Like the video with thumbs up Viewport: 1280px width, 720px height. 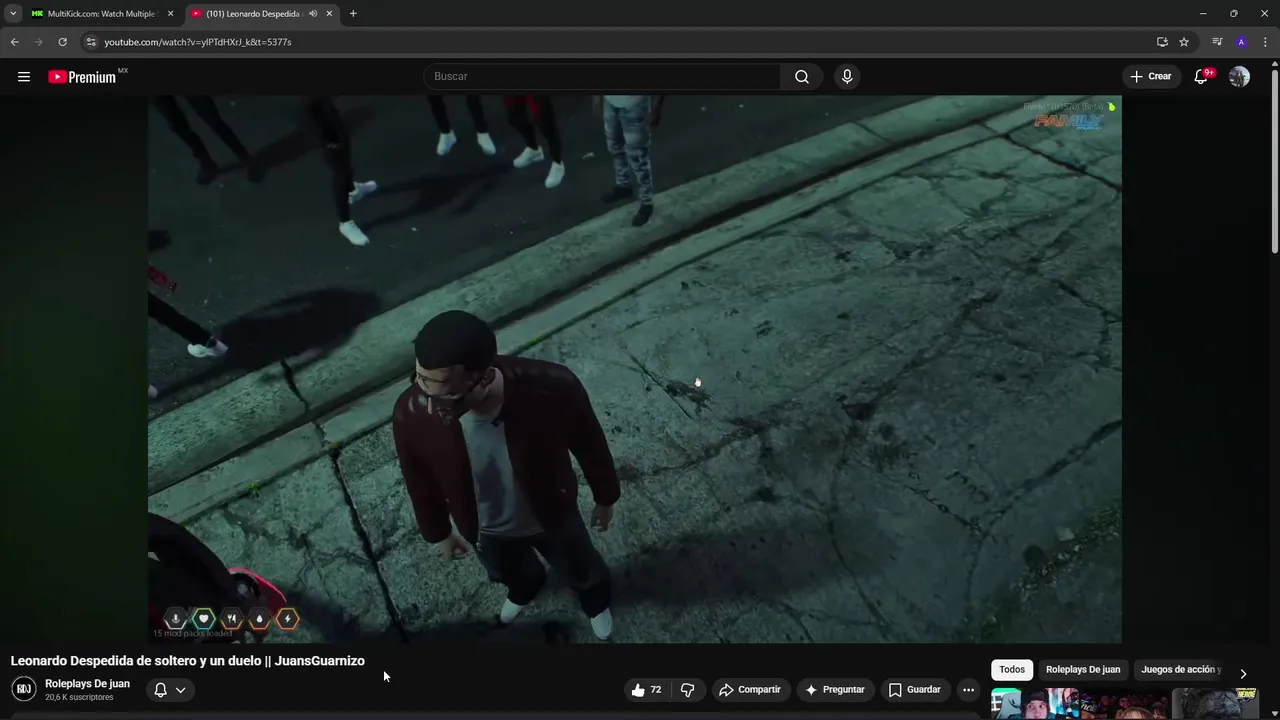[x=646, y=690]
